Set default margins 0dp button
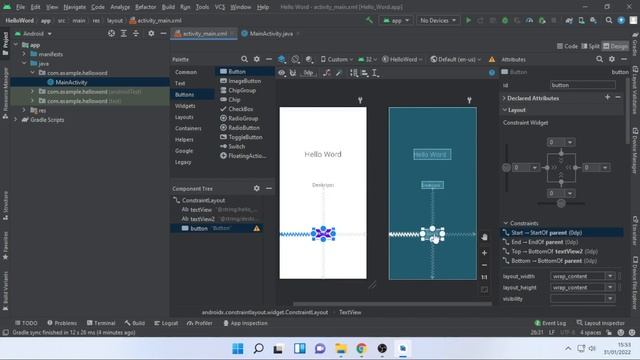This screenshot has height=360, width=640. [x=309, y=73]
